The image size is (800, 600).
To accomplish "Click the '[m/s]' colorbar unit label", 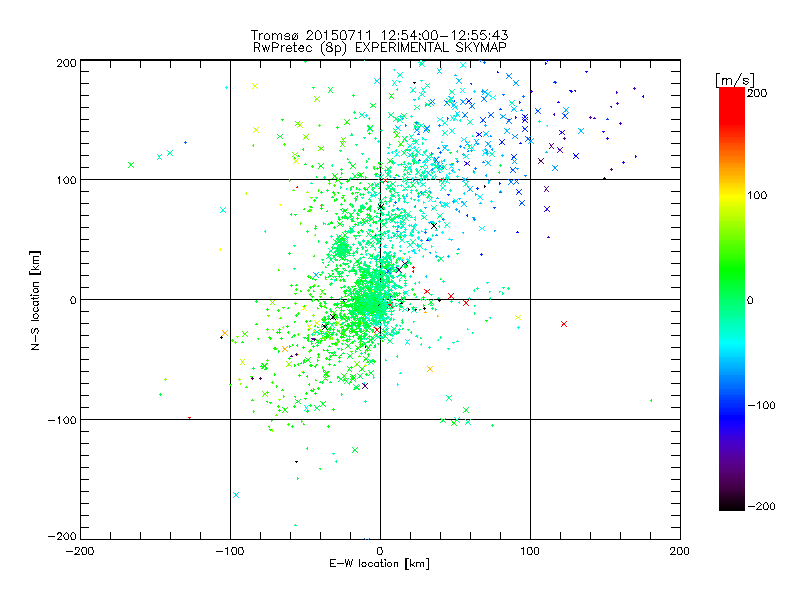I will pyautogui.click(x=735, y=80).
